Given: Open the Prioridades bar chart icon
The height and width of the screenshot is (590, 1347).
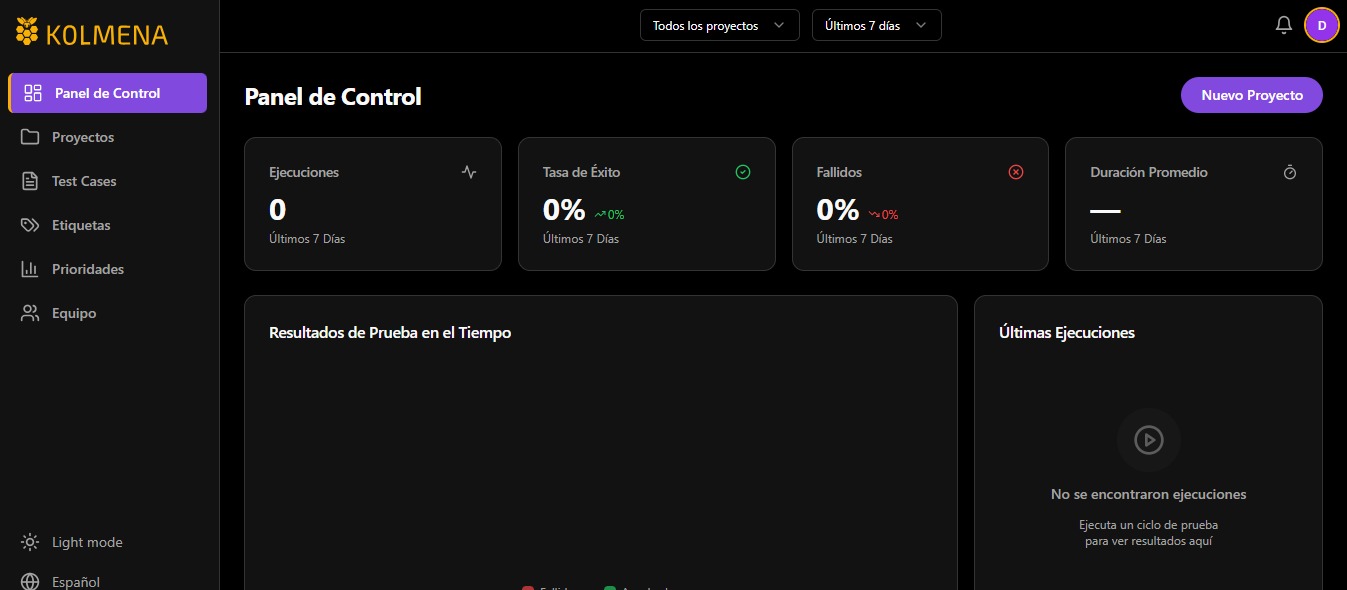Looking at the screenshot, I should [x=30, y=269].
